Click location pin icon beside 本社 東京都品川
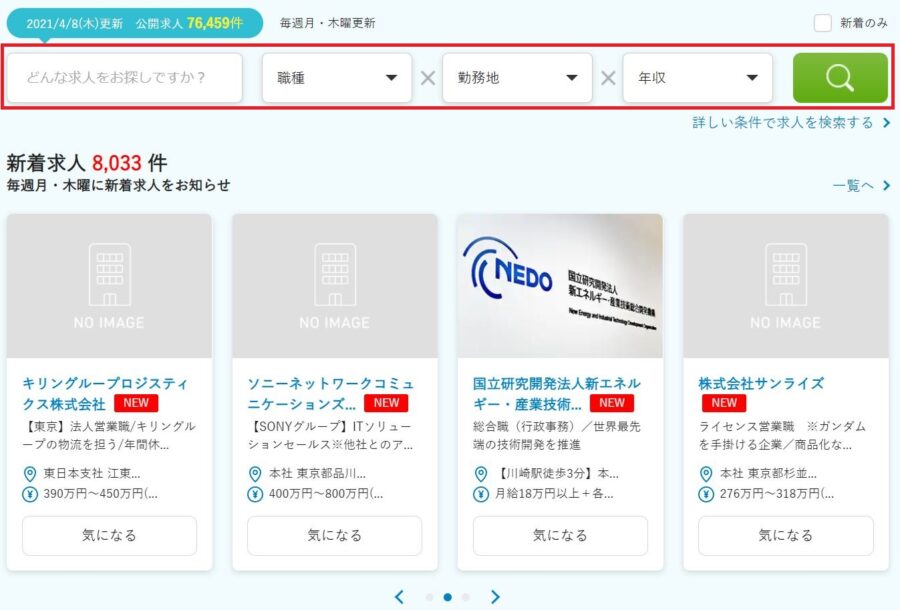The height and width of the screenshot is (610, 900). click(255, 474)
